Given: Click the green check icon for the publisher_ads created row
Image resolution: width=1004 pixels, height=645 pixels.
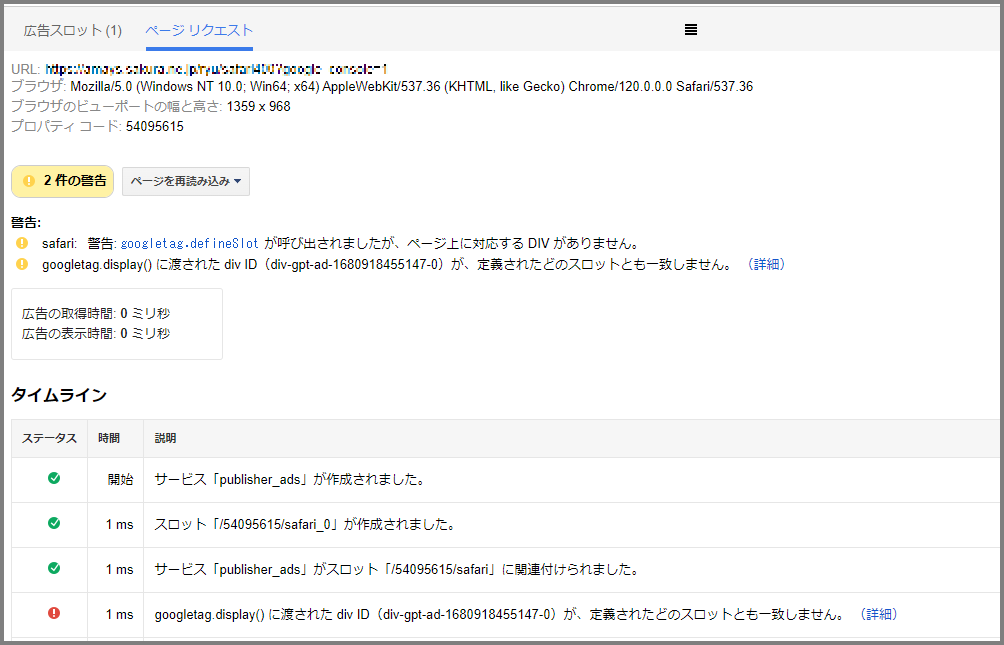Looking at the screenshot, I should [54, 478].
